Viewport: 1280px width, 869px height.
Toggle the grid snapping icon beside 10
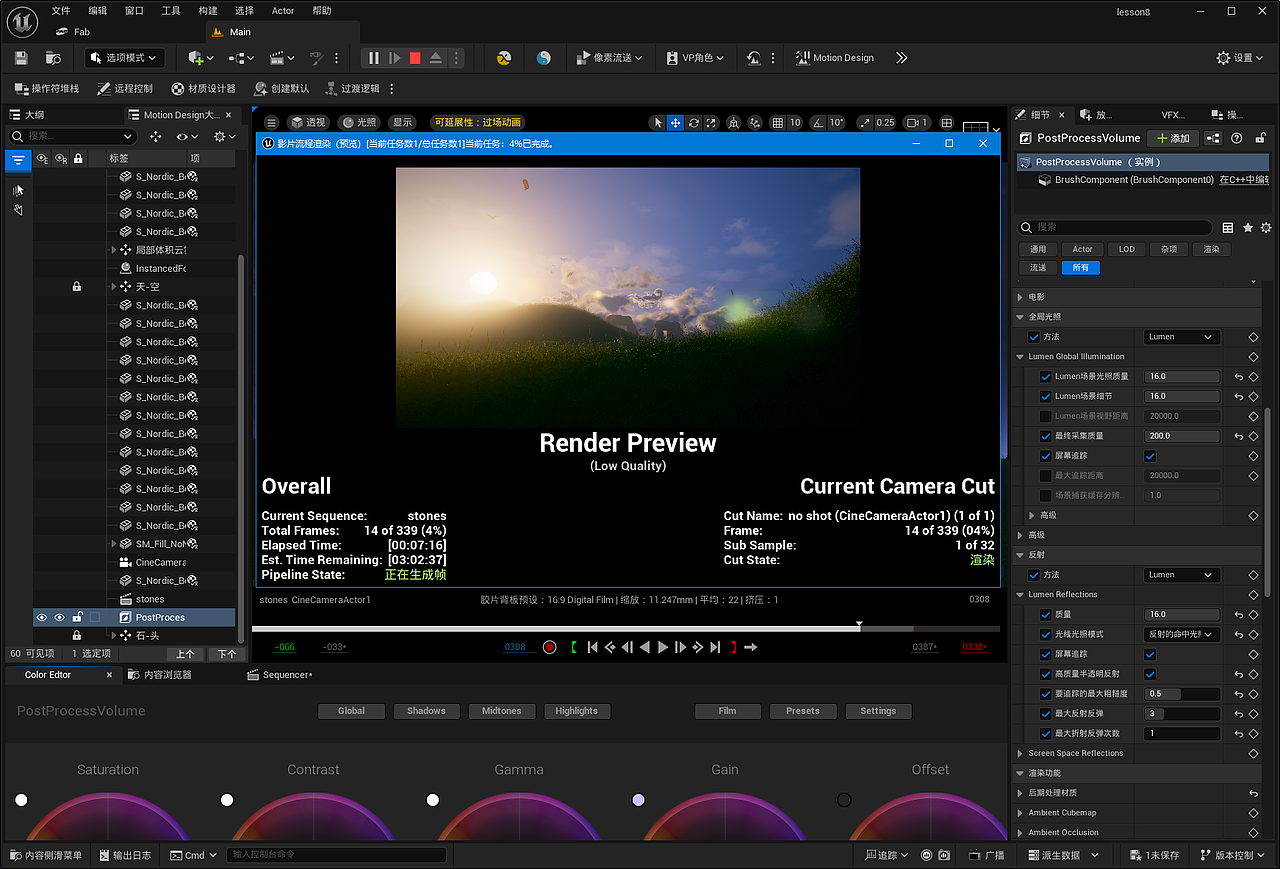pyautogui.click(x=778, y=123)
